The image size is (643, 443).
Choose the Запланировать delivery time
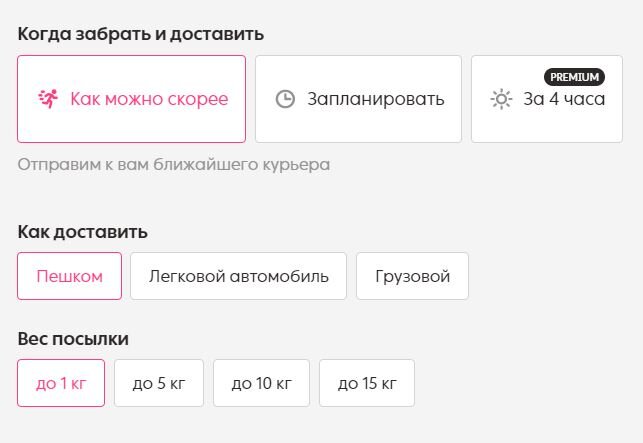(x=358, y=99)
